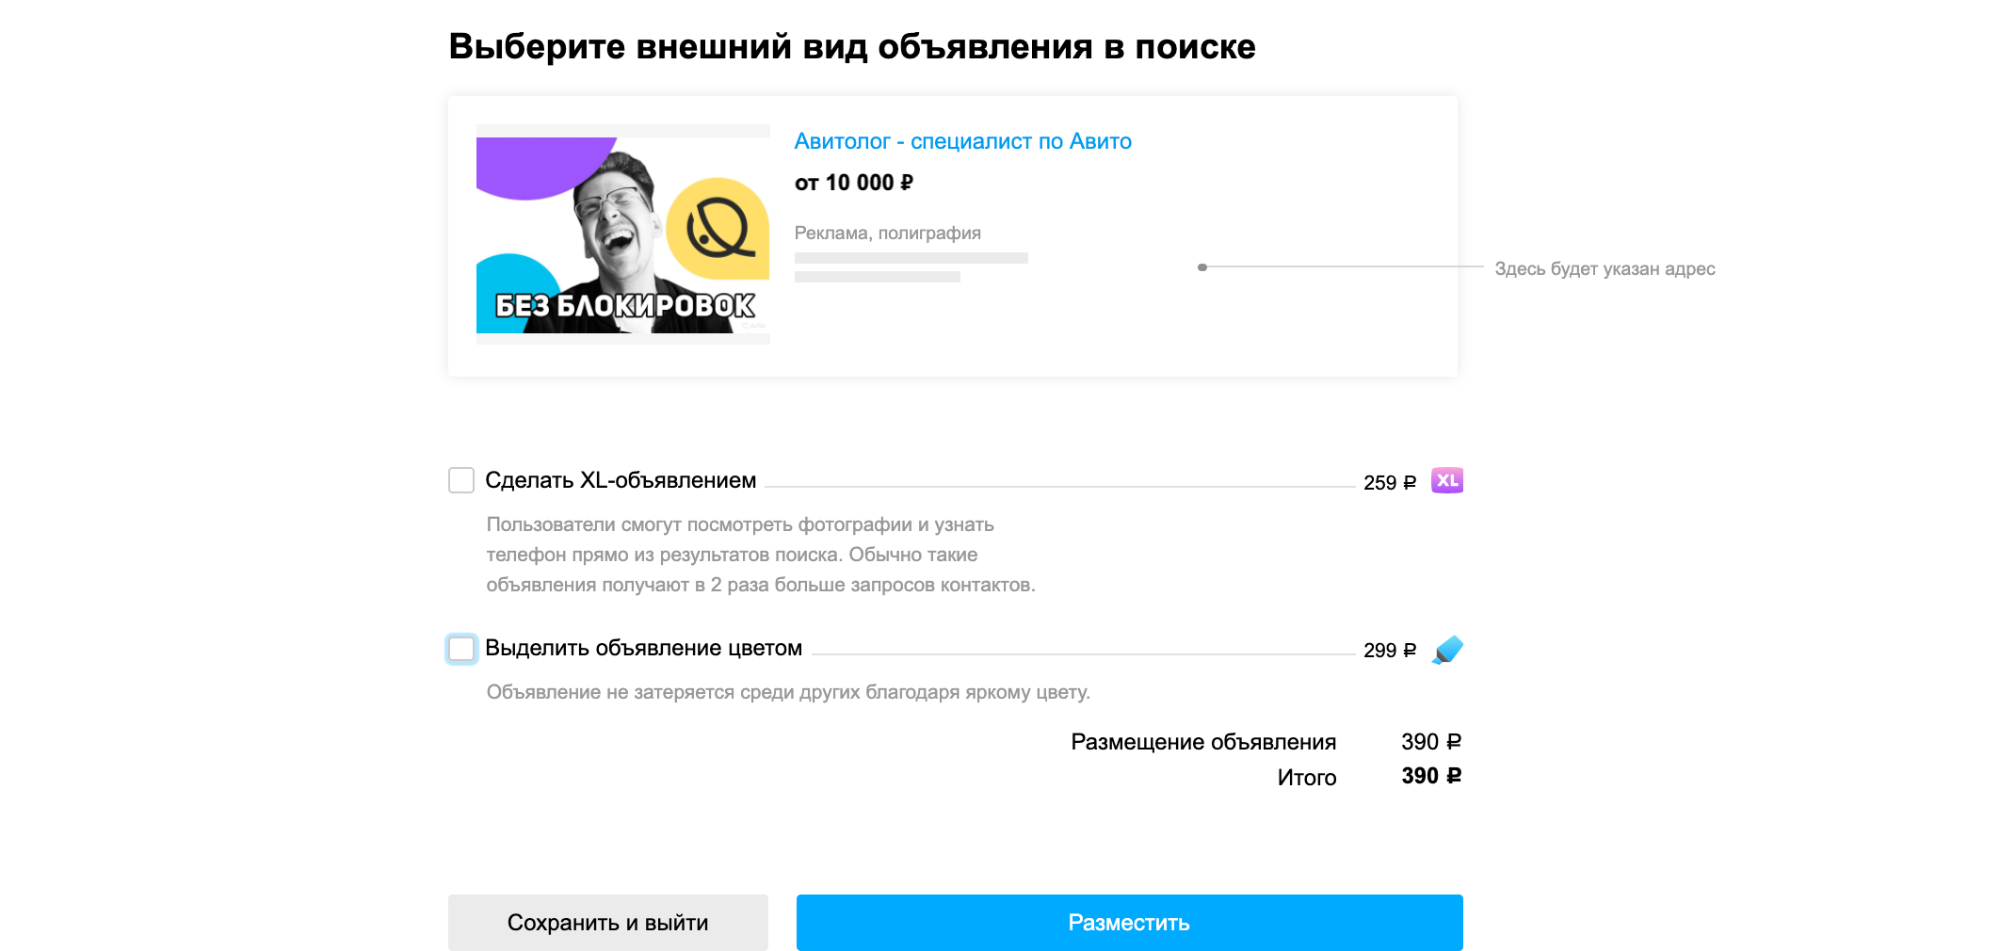Click the 299 ₽ price for color highlight
The width and height of the screenshot is (2000, 951).
pyautogui.click(x=1390, y=650)
